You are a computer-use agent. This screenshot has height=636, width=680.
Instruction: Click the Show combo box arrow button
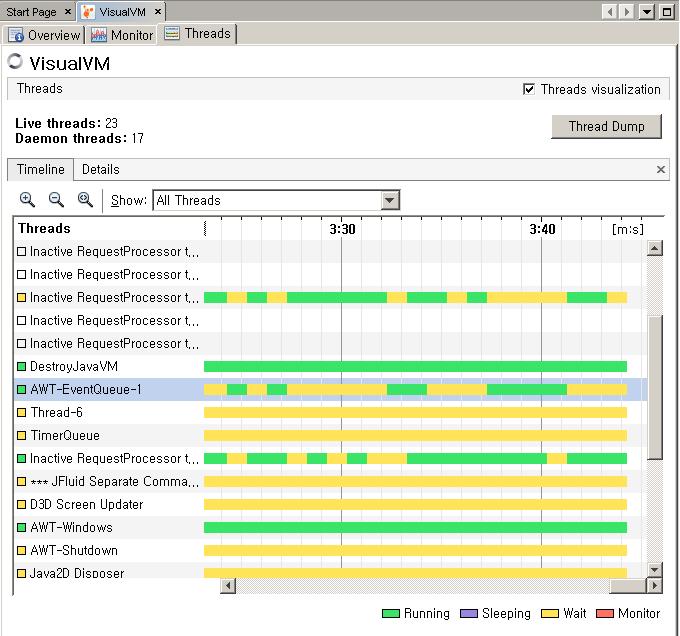pyautogui.click(x=390, y=200)
